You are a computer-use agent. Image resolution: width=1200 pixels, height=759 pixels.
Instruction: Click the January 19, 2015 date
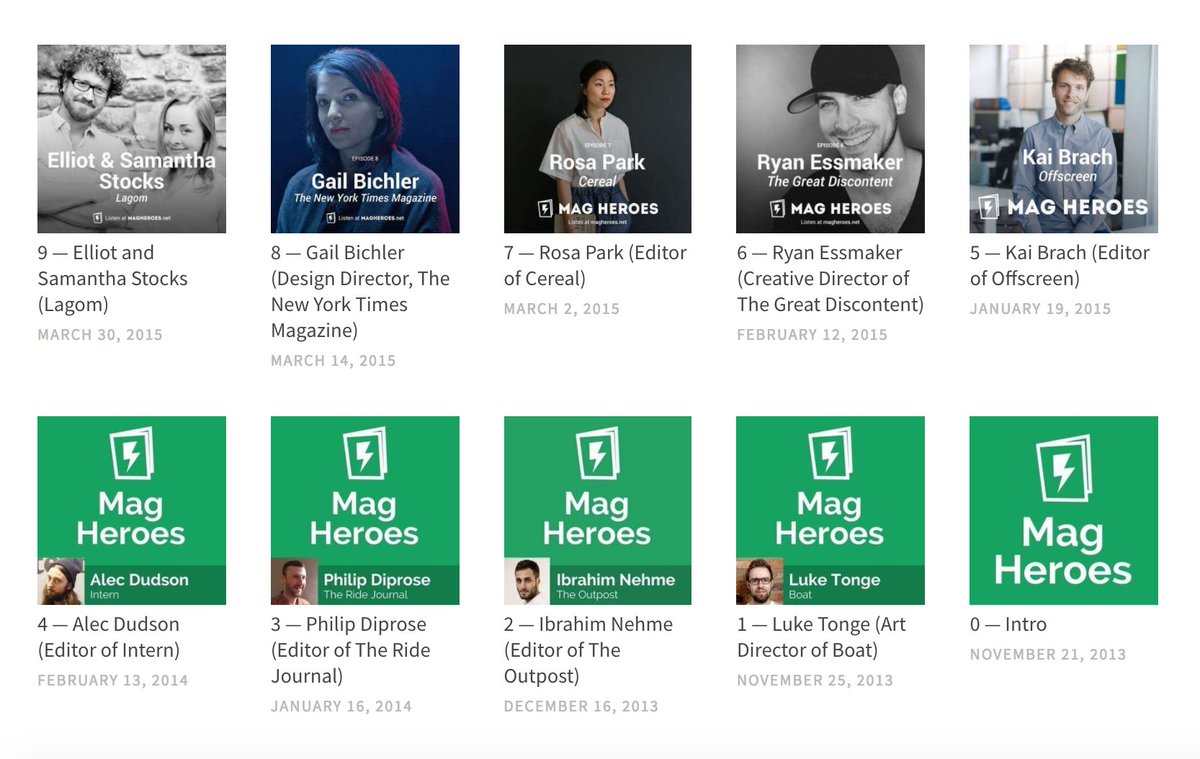(1040, 309)
